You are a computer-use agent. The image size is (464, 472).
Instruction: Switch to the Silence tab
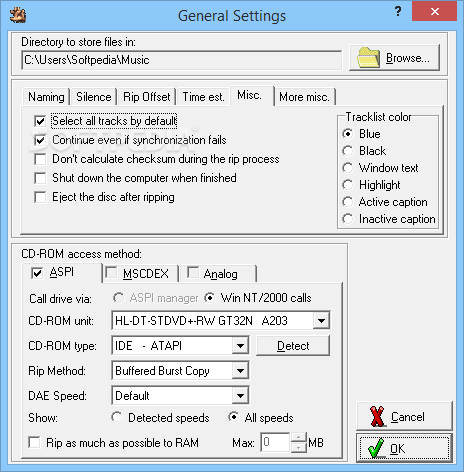(94, 97)
